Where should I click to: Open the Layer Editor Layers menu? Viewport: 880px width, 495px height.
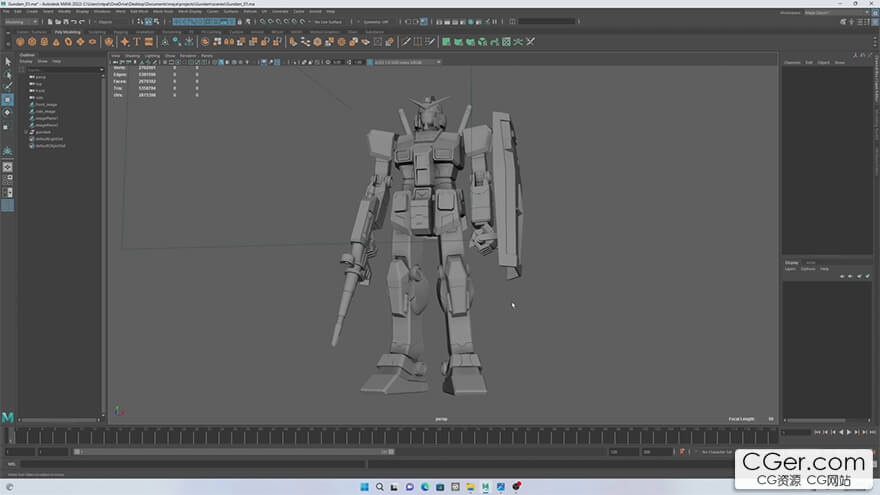[x=790, y=269]
